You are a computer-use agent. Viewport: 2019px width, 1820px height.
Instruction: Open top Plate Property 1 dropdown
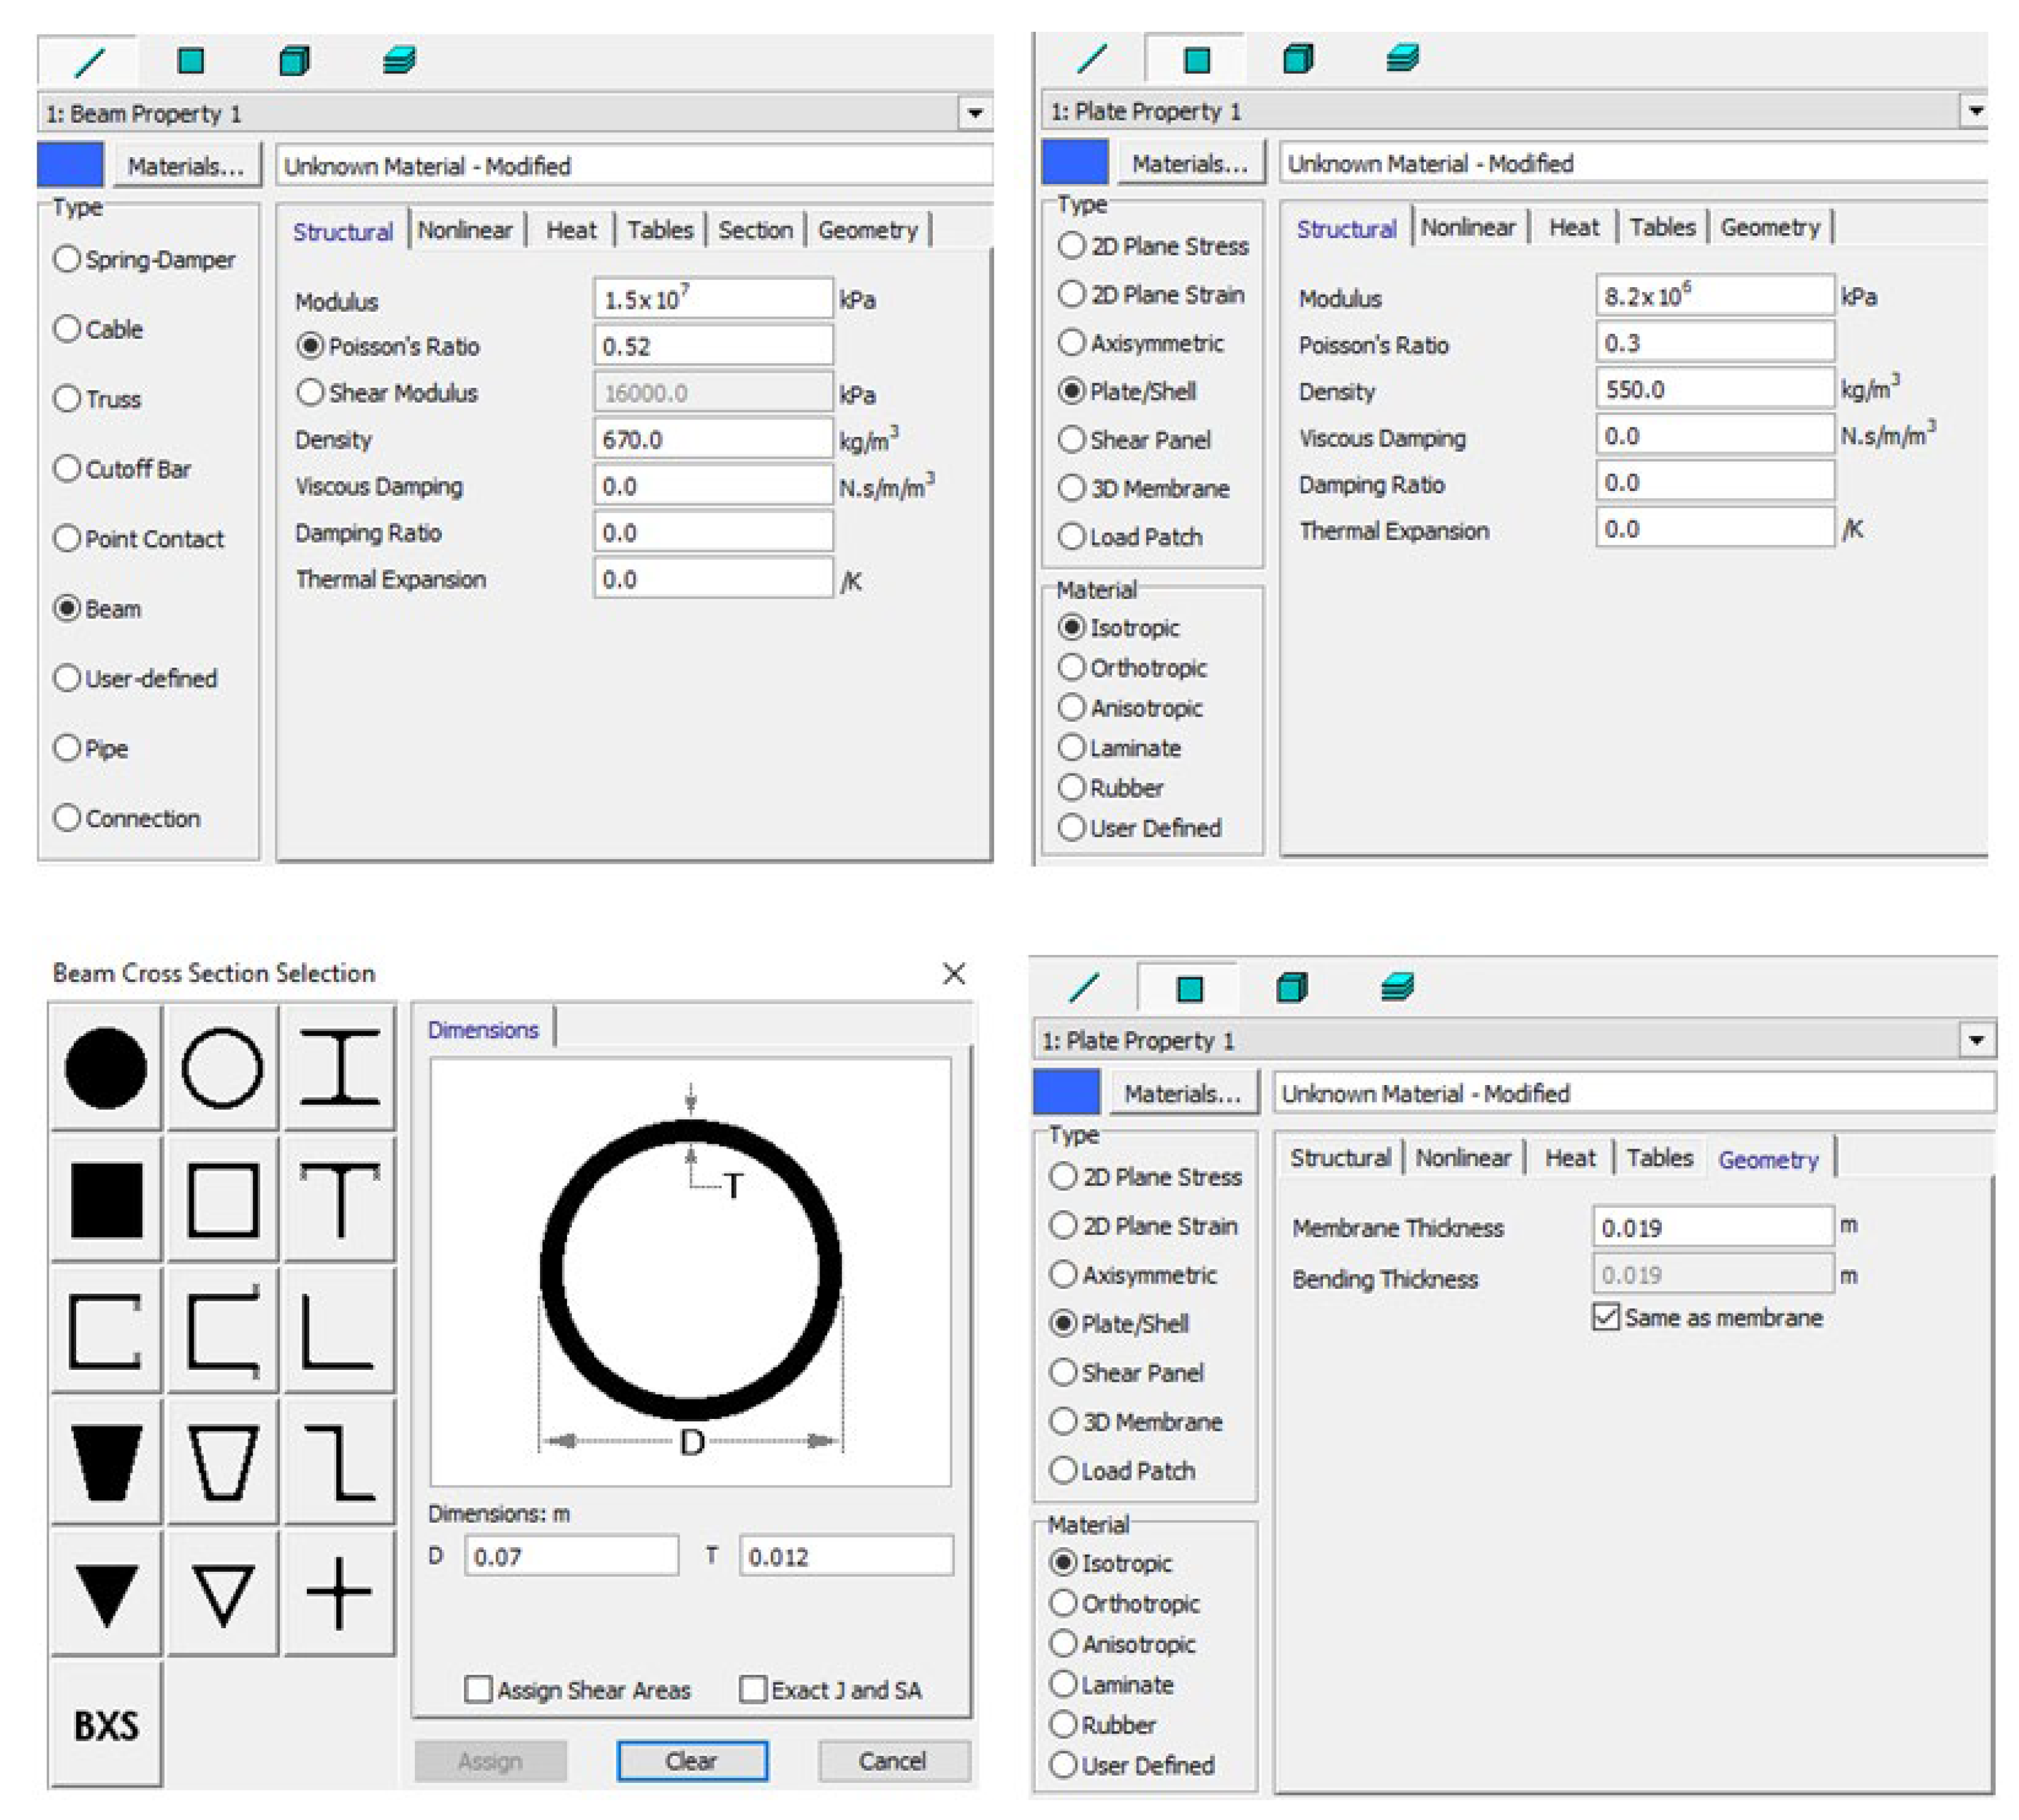[1975, 110]
